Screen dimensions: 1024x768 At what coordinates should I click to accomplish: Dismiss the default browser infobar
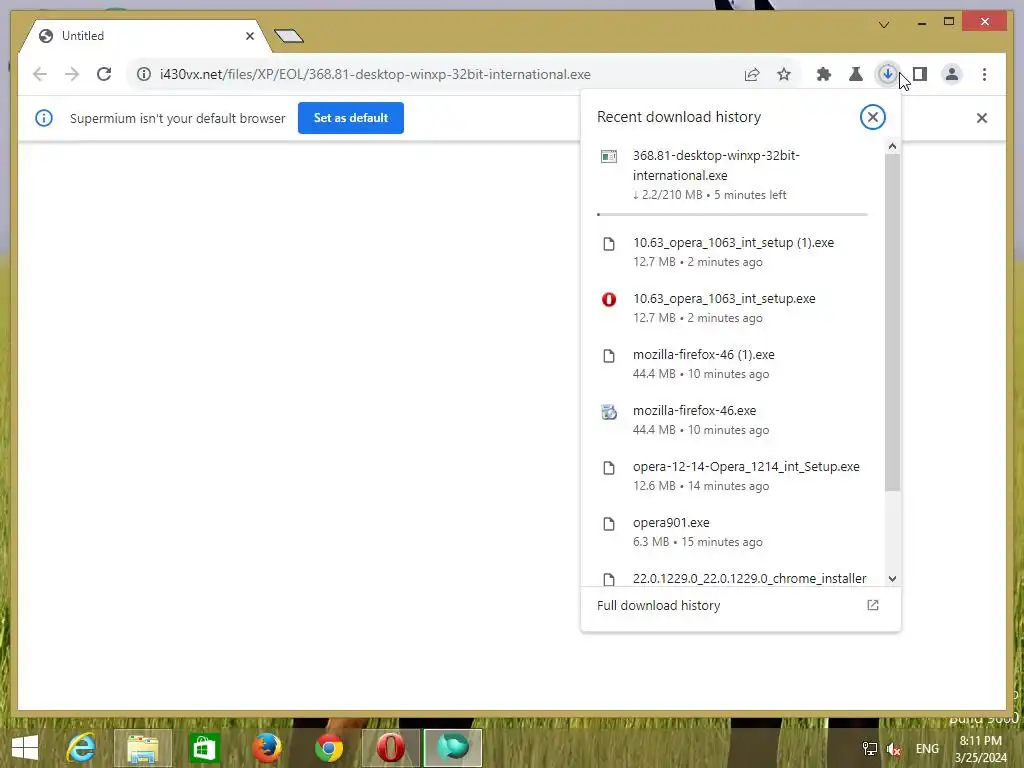click(982, 118)
